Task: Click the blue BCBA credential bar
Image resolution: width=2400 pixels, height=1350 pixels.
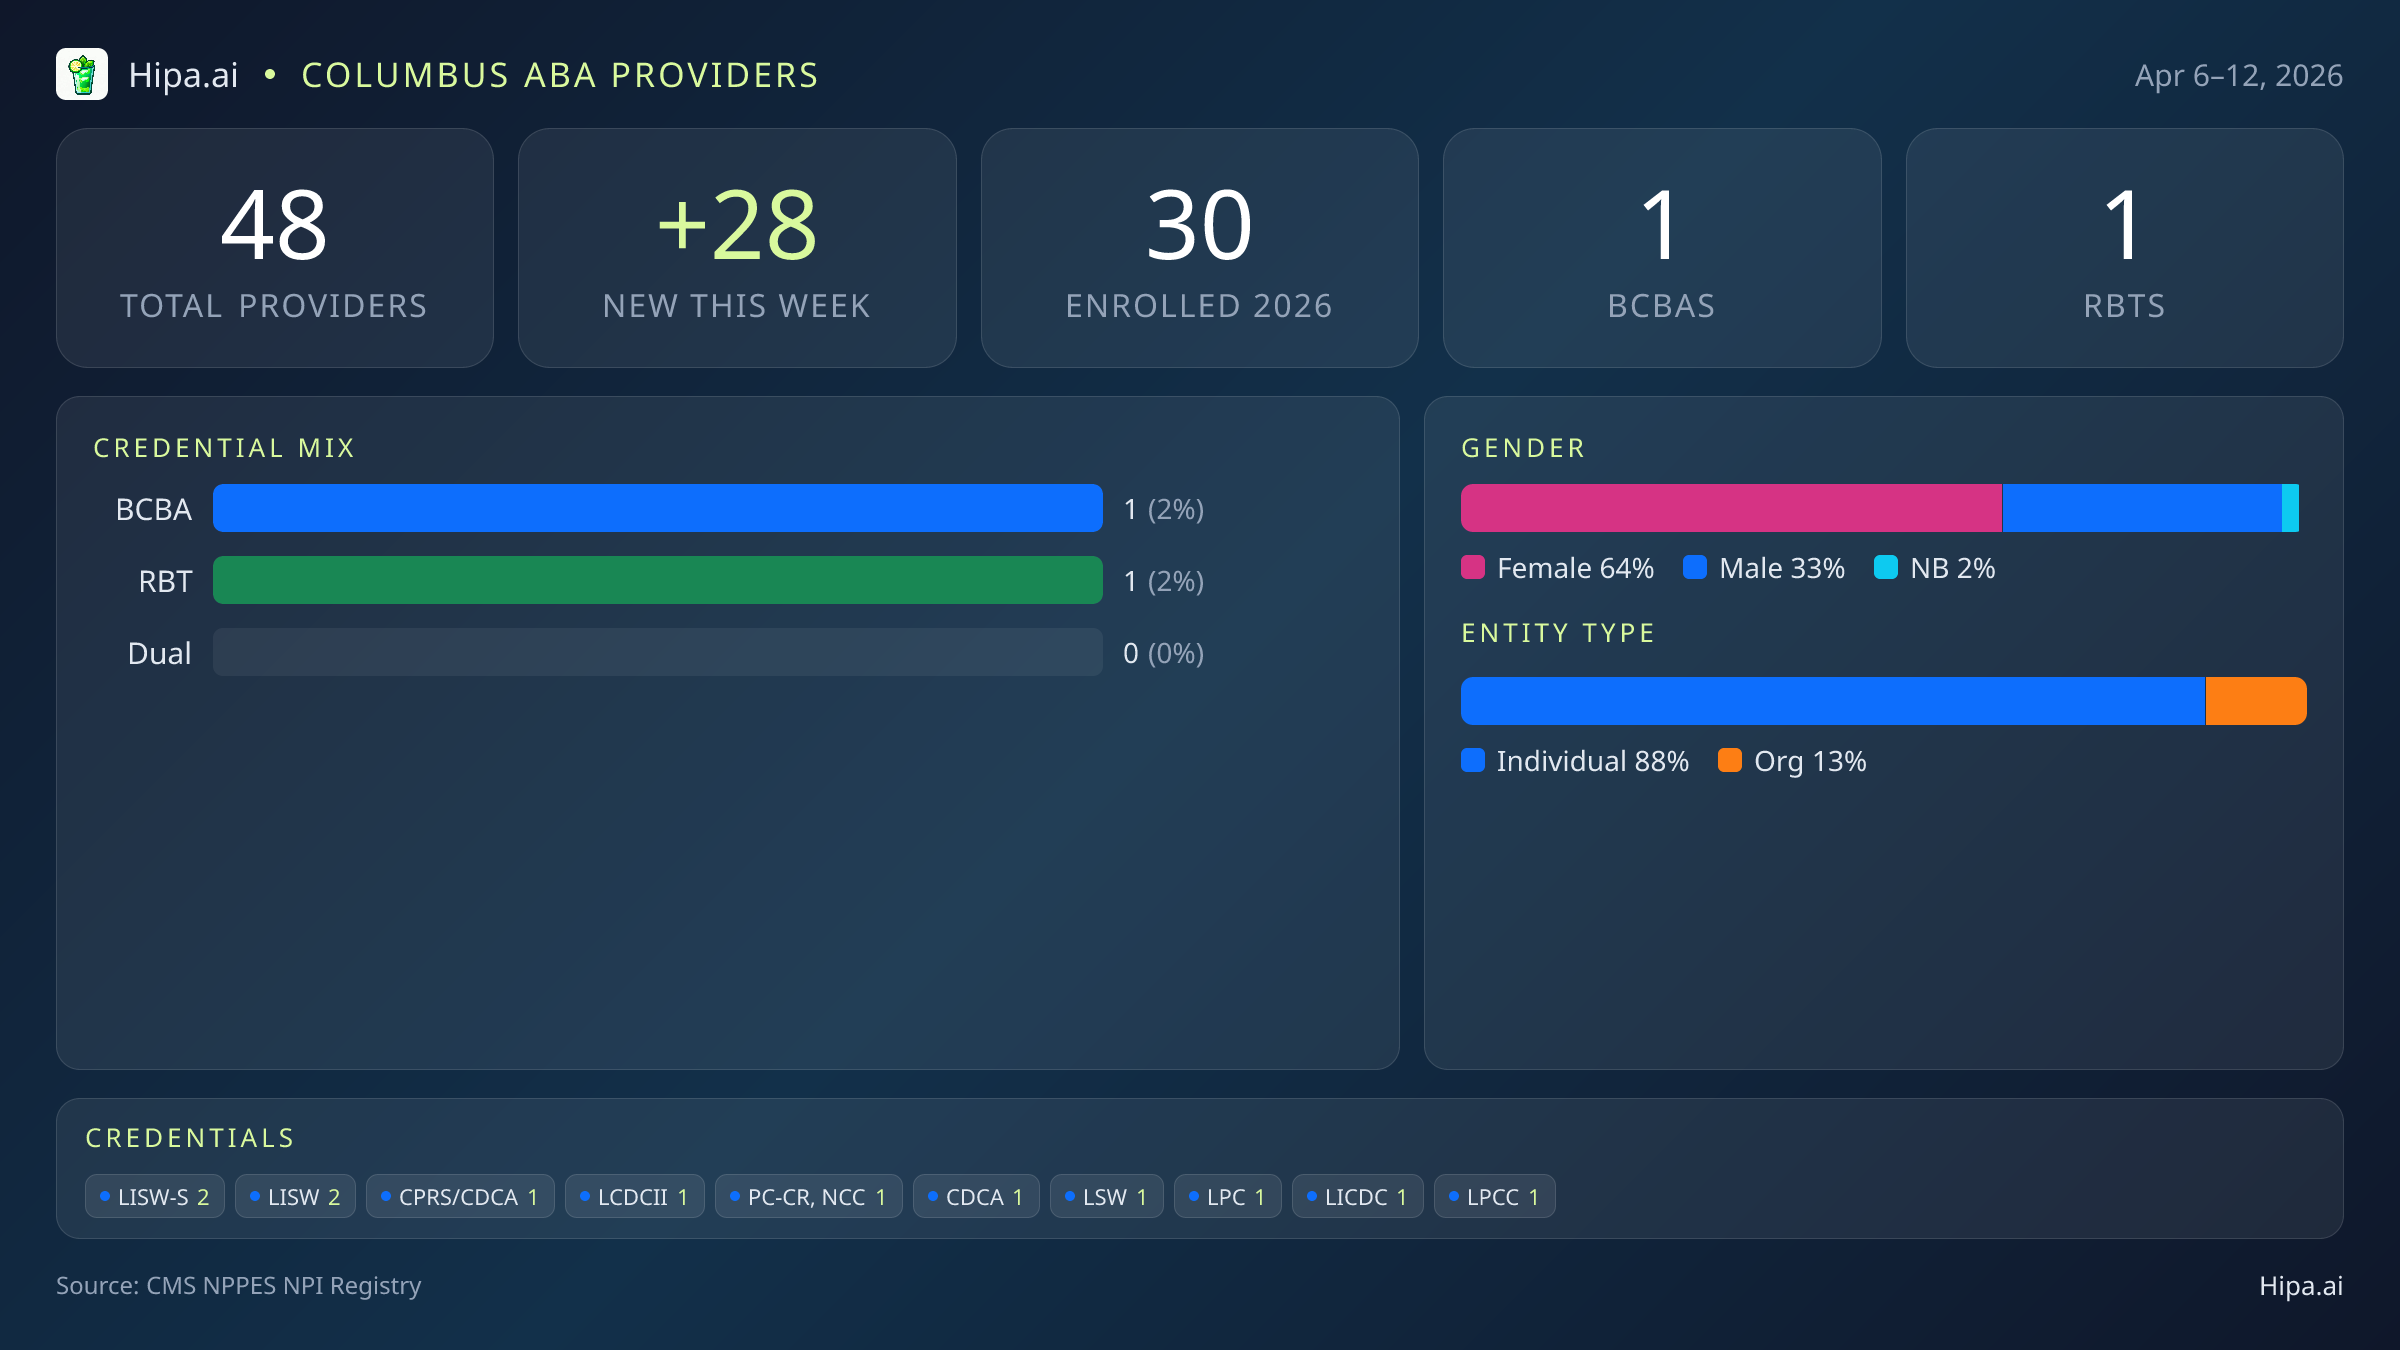Action: click(x=657, y=508)
